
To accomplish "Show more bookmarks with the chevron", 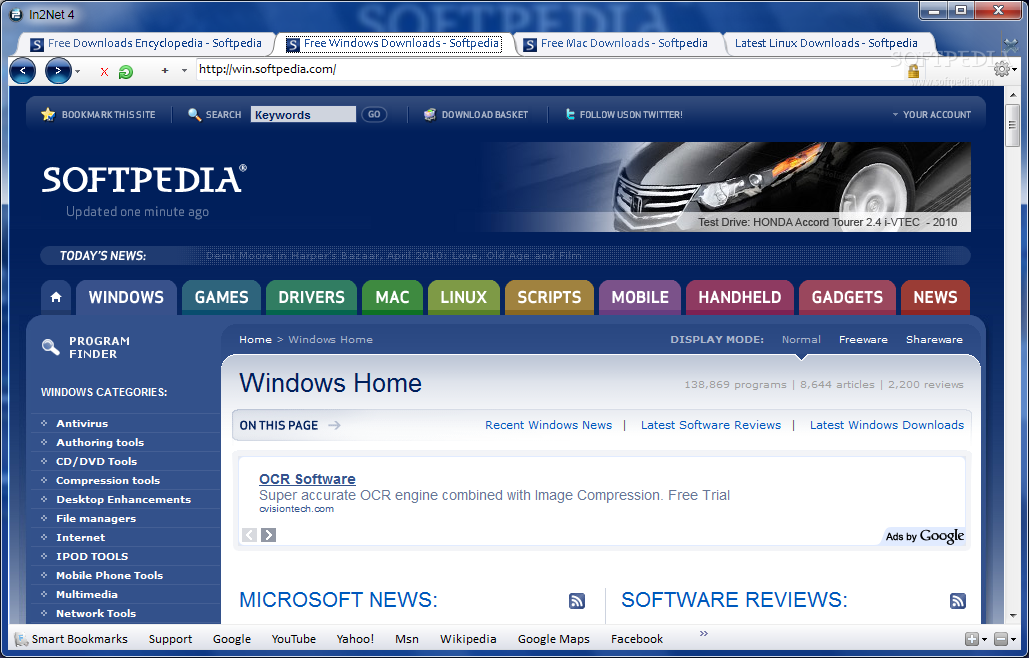I will pos(704,633).
